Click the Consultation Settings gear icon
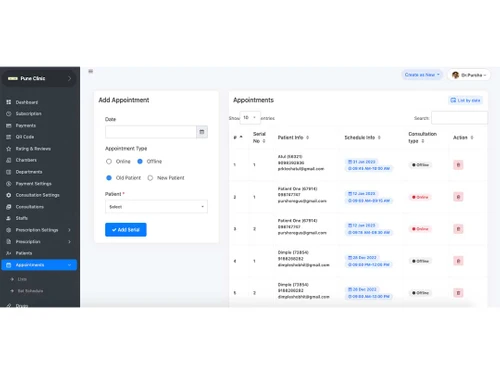Viewport: 500px width, 375px height. pos(9,195)
